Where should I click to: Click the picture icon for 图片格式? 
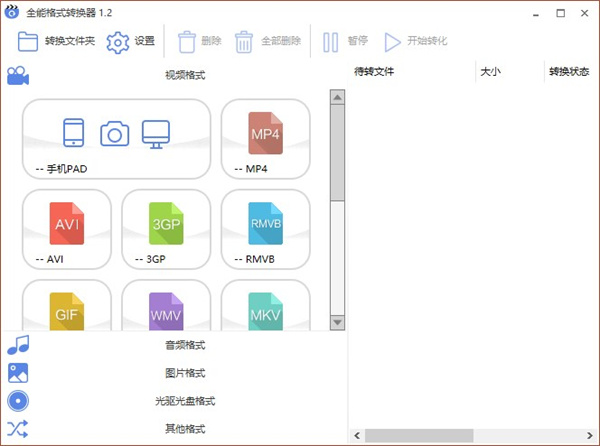(x=18, y=373)
